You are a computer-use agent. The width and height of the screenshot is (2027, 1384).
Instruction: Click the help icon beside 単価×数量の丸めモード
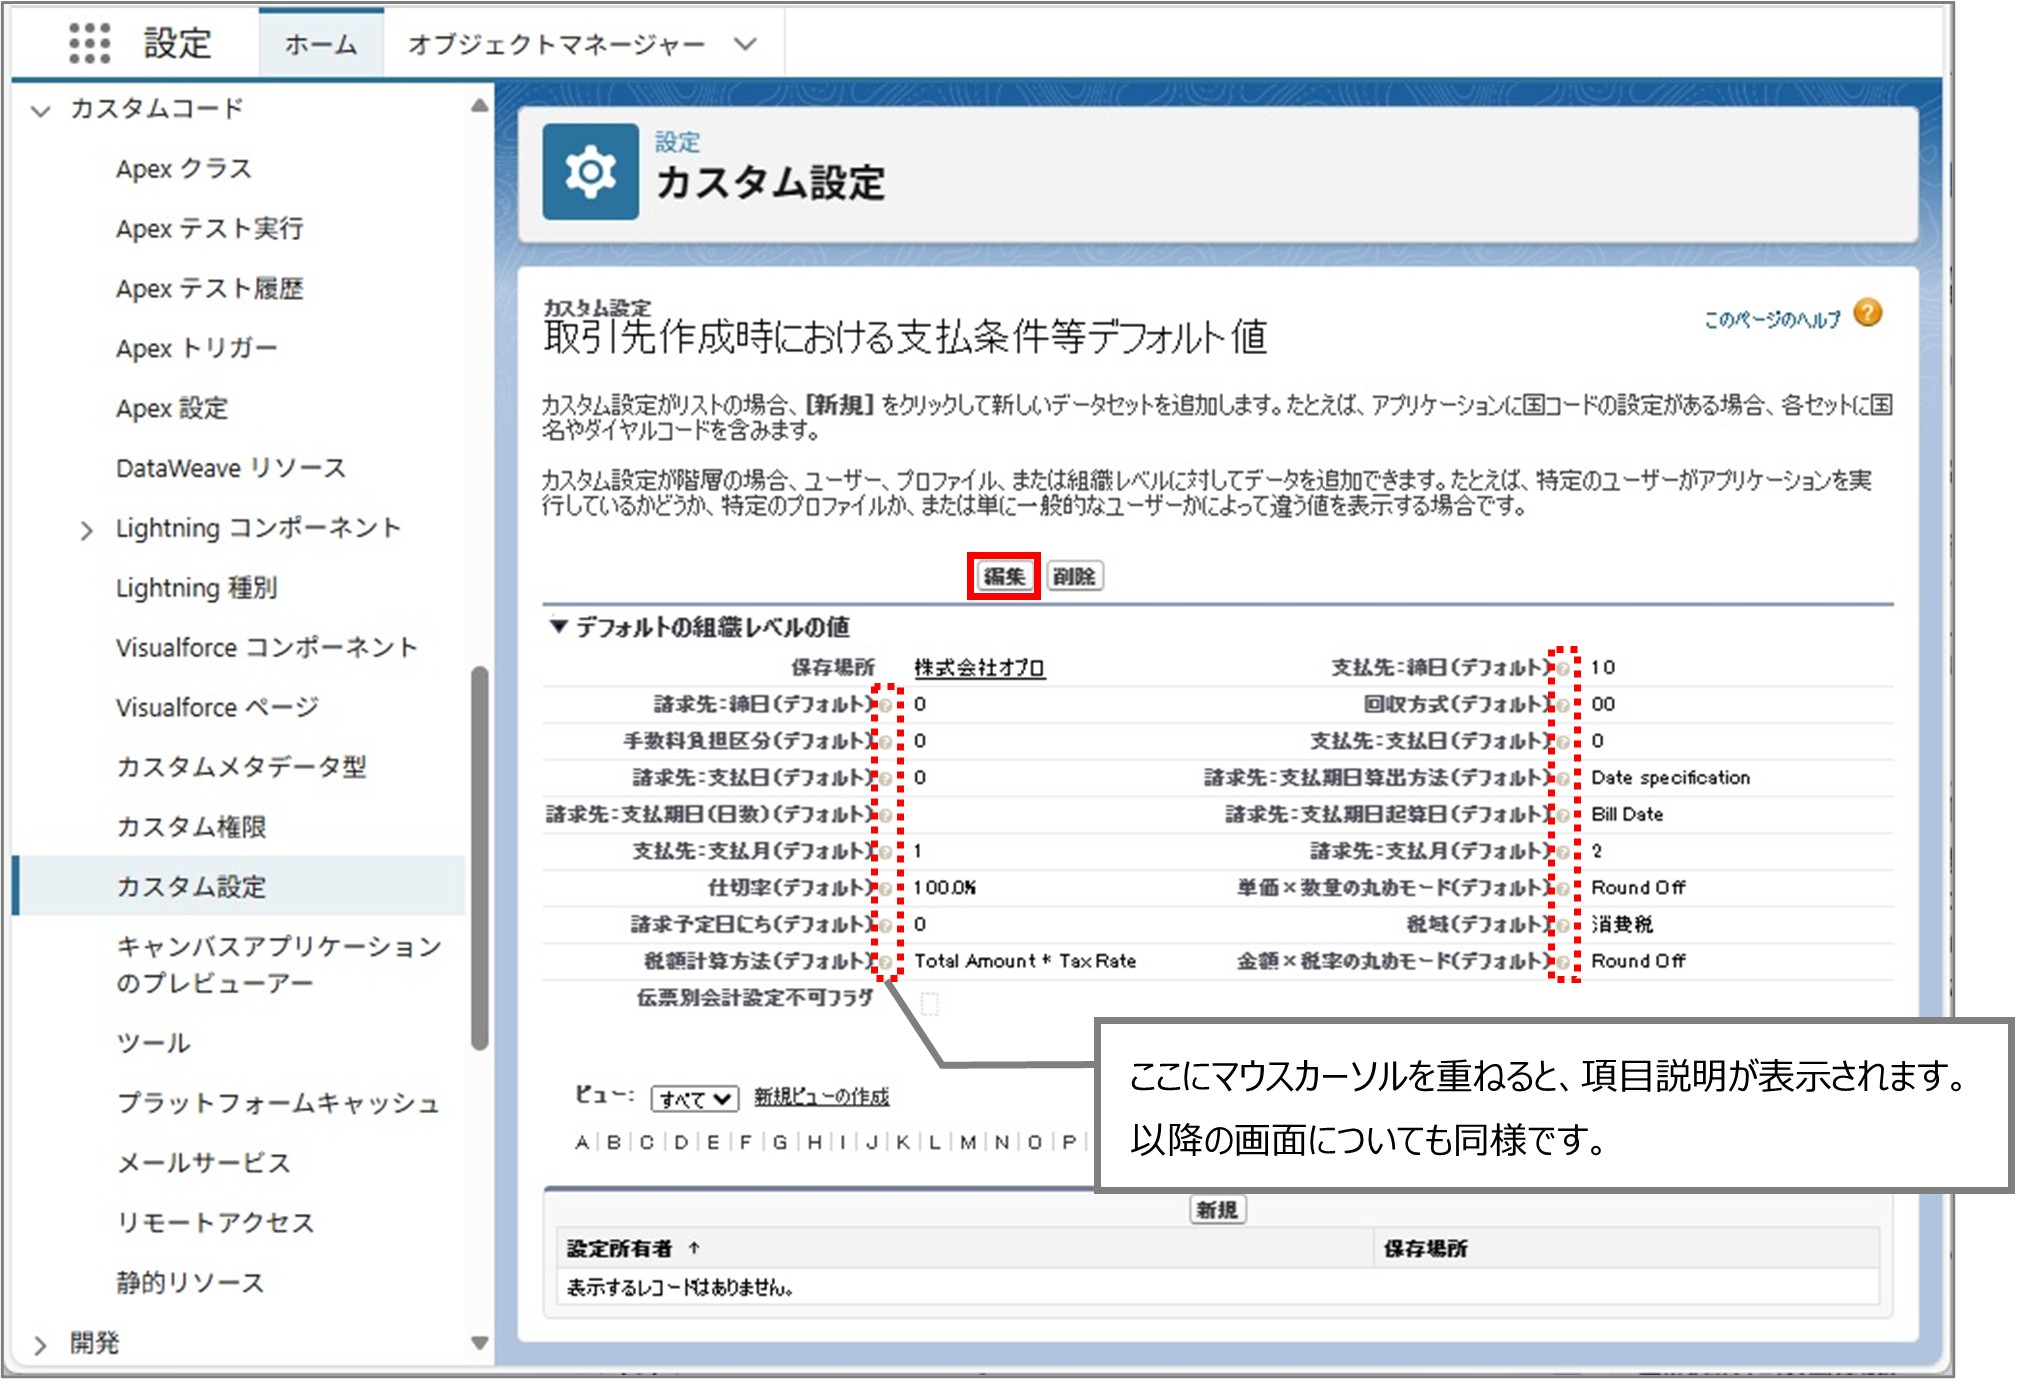coord(1563,887)
